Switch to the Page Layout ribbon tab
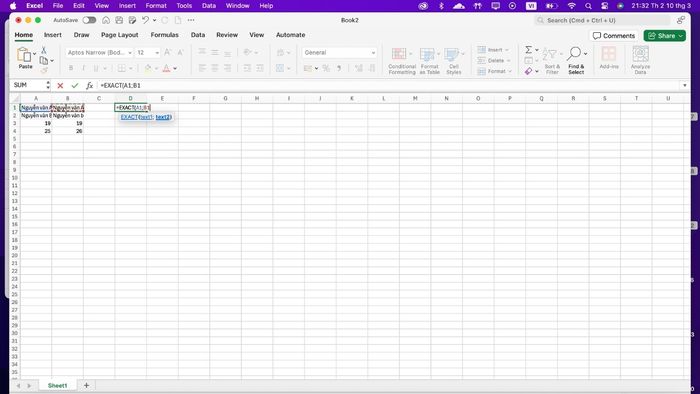This screenshot has height=394, width=700. click(120, 35)
